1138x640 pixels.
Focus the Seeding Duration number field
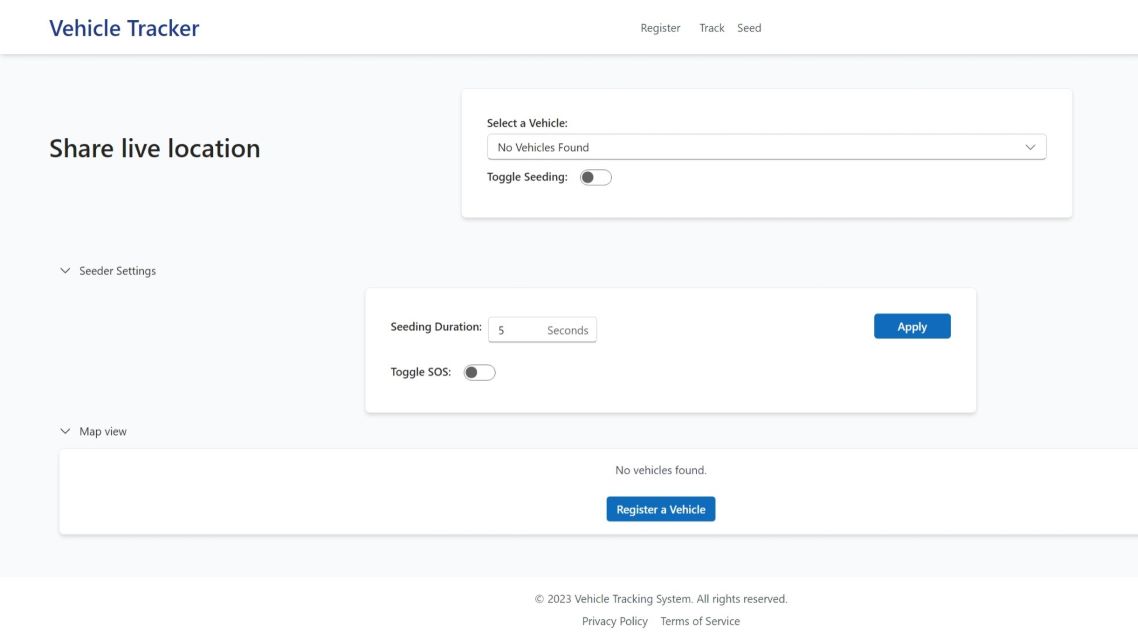515,330
